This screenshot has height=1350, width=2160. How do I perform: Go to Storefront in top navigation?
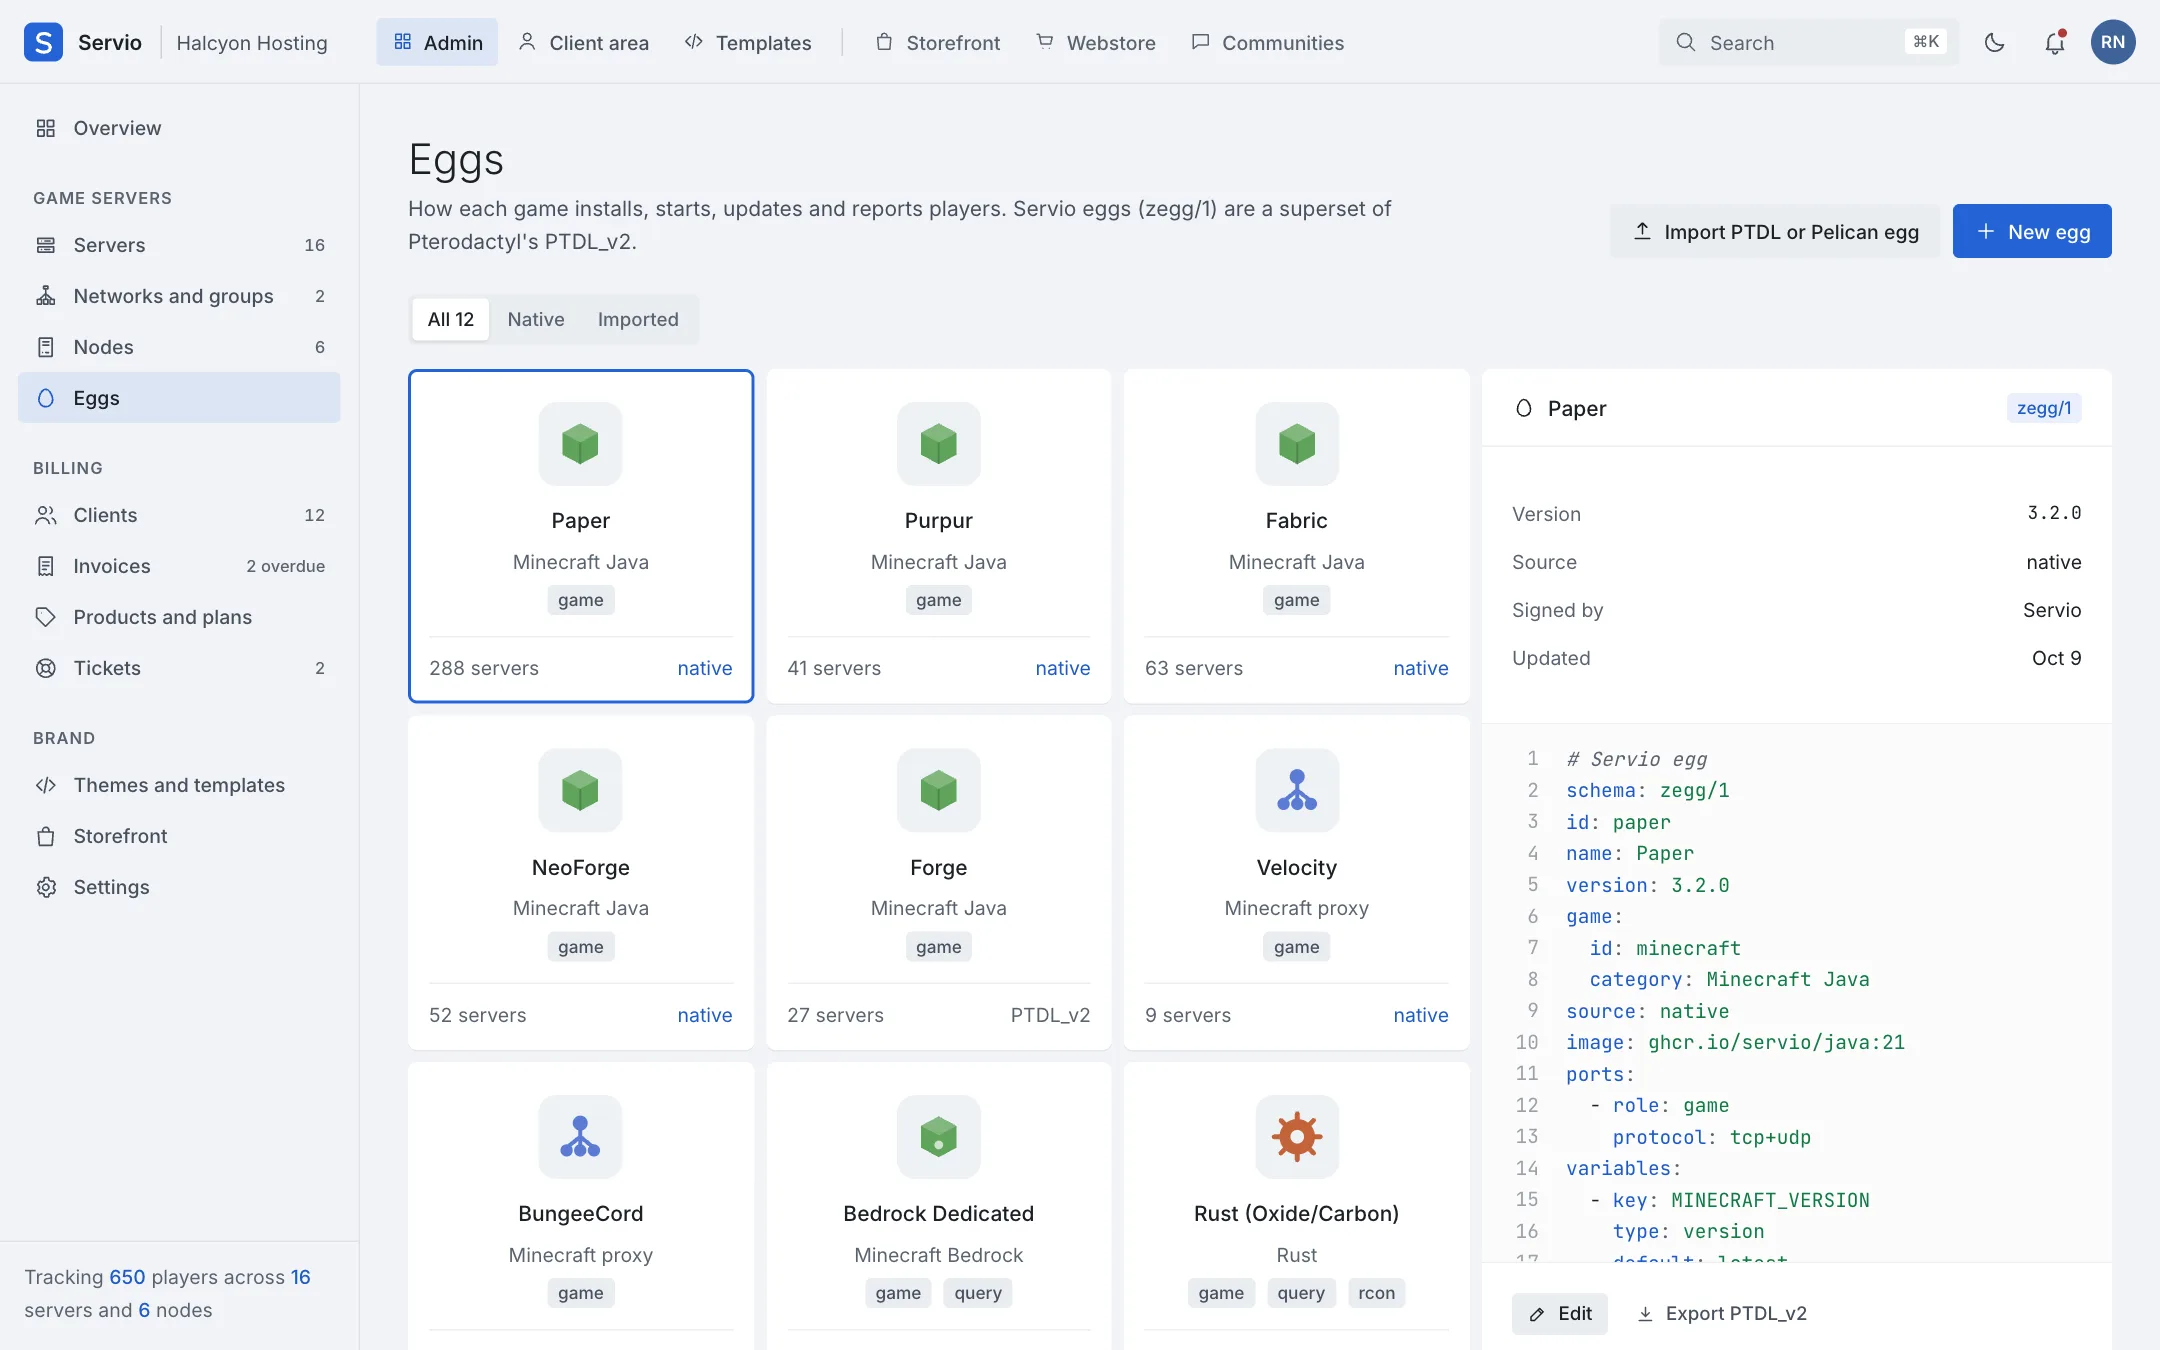[x=938, y=42]
